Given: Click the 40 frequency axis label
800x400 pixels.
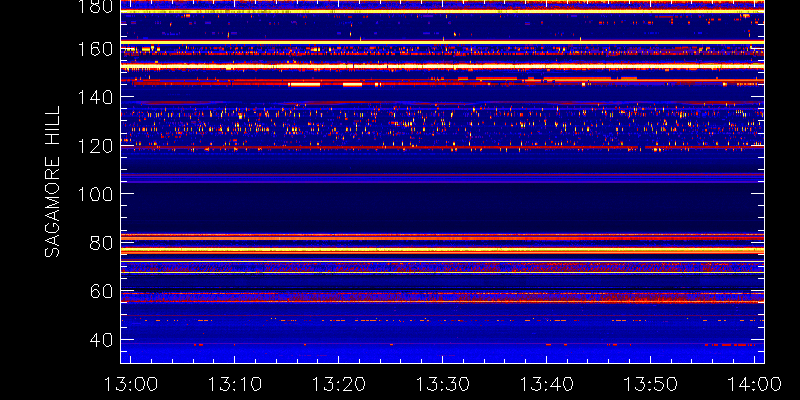Looking at the screenshot, I should (x=102, y=340).
